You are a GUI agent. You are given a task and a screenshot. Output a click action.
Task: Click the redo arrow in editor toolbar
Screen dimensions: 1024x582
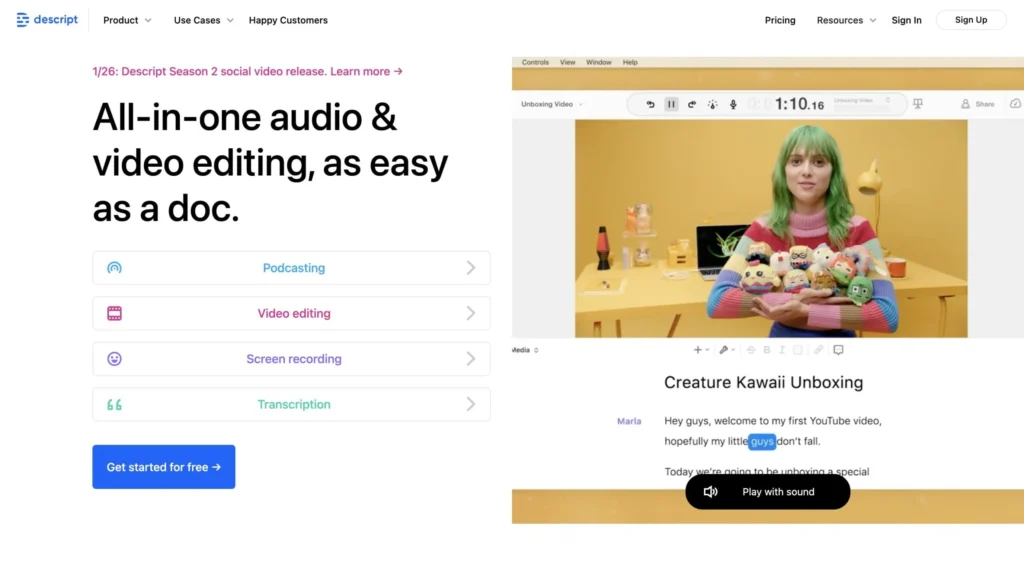pos(691,104)
